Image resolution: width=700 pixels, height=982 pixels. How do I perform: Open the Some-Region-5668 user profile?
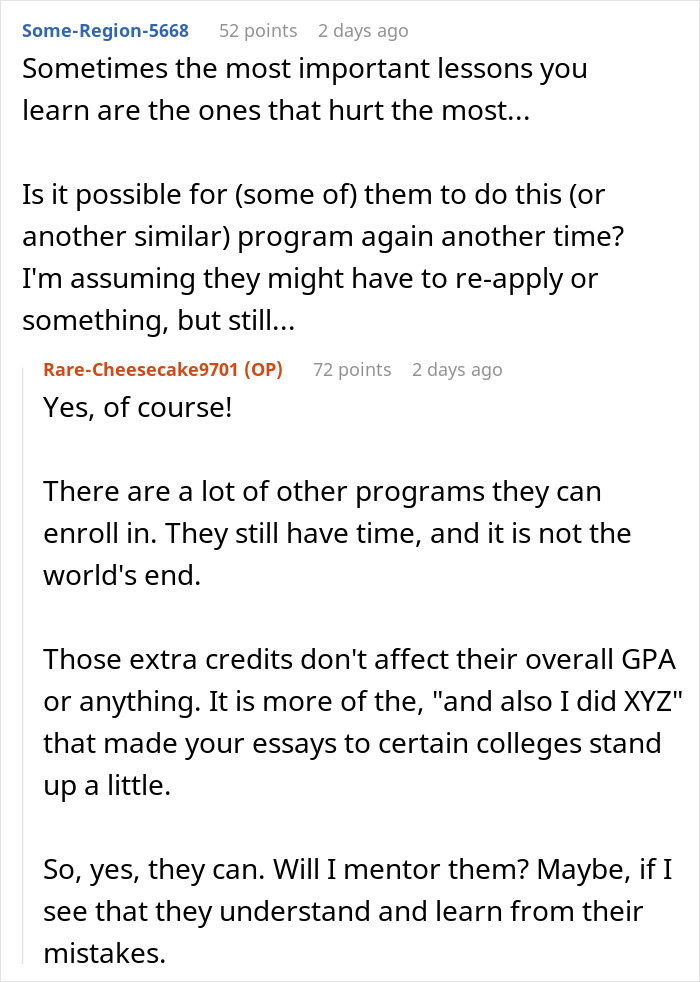[x=105, y=30]
